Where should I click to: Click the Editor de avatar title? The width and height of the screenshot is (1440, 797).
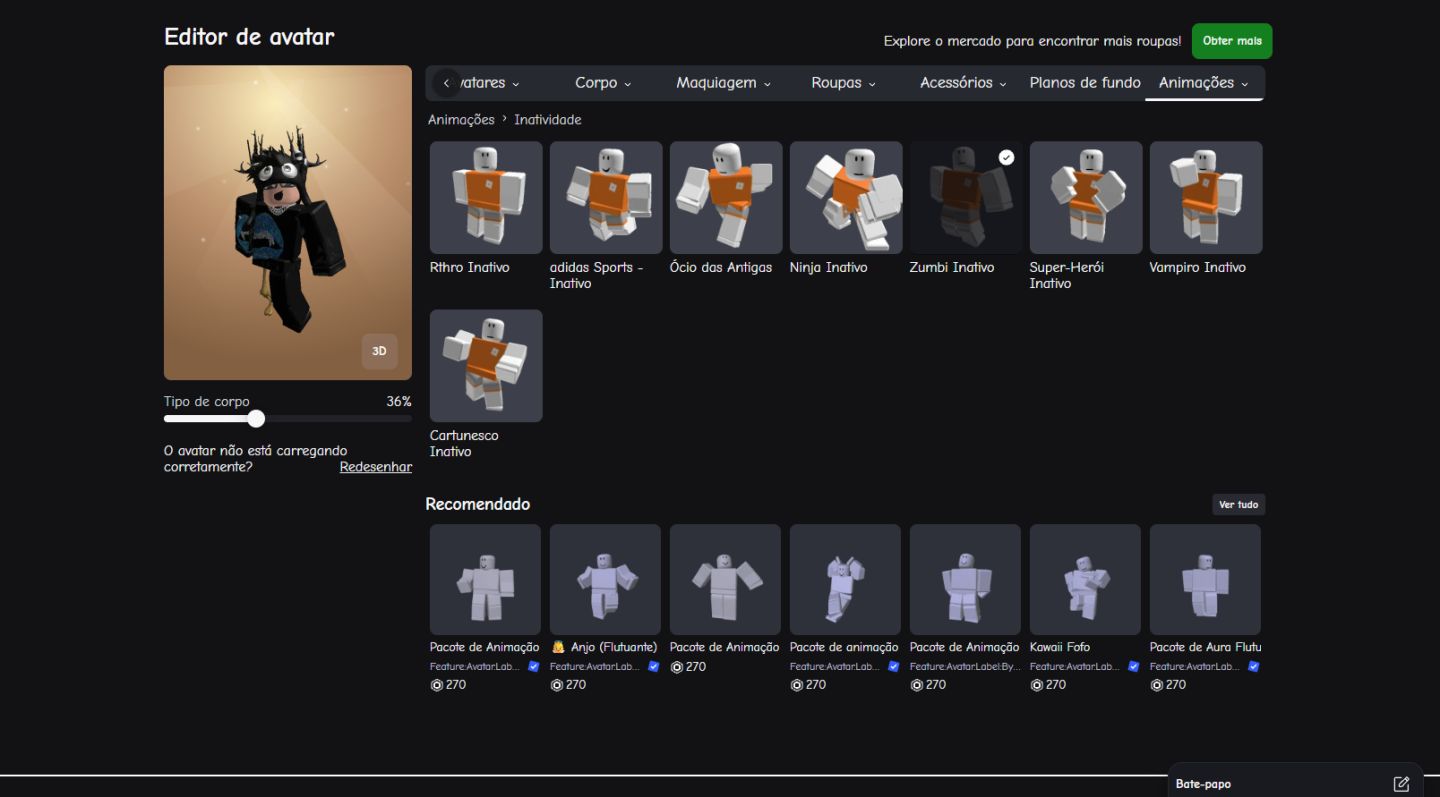pos(249,37)
